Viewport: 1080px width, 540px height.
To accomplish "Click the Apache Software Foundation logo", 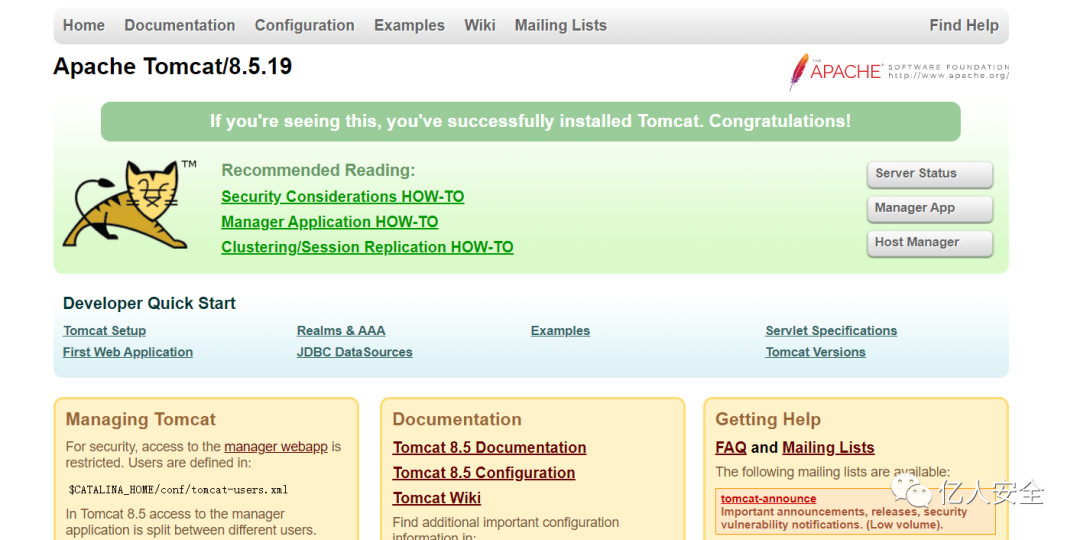I will [x=898, y=71].
